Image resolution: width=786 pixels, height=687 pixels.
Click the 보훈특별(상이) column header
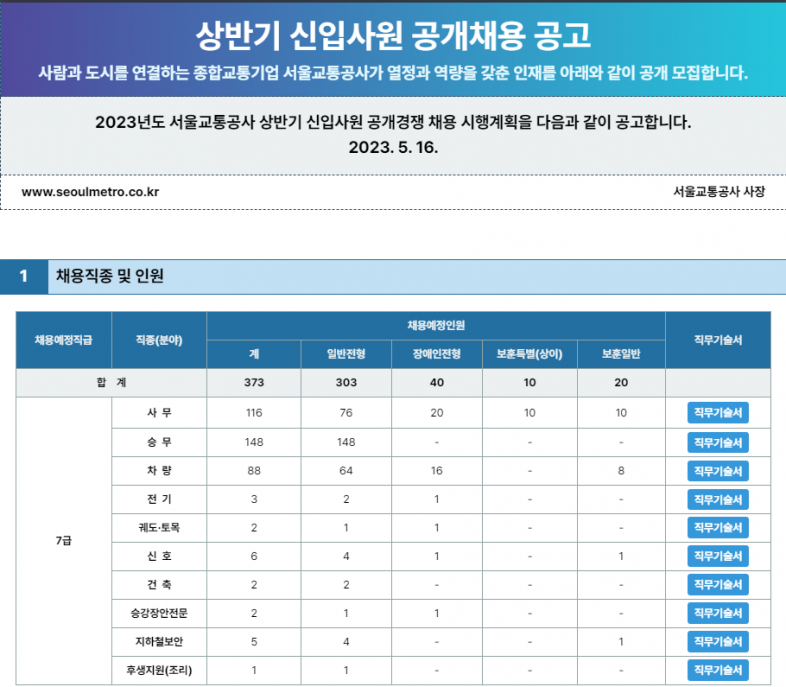tap(530, 354)
